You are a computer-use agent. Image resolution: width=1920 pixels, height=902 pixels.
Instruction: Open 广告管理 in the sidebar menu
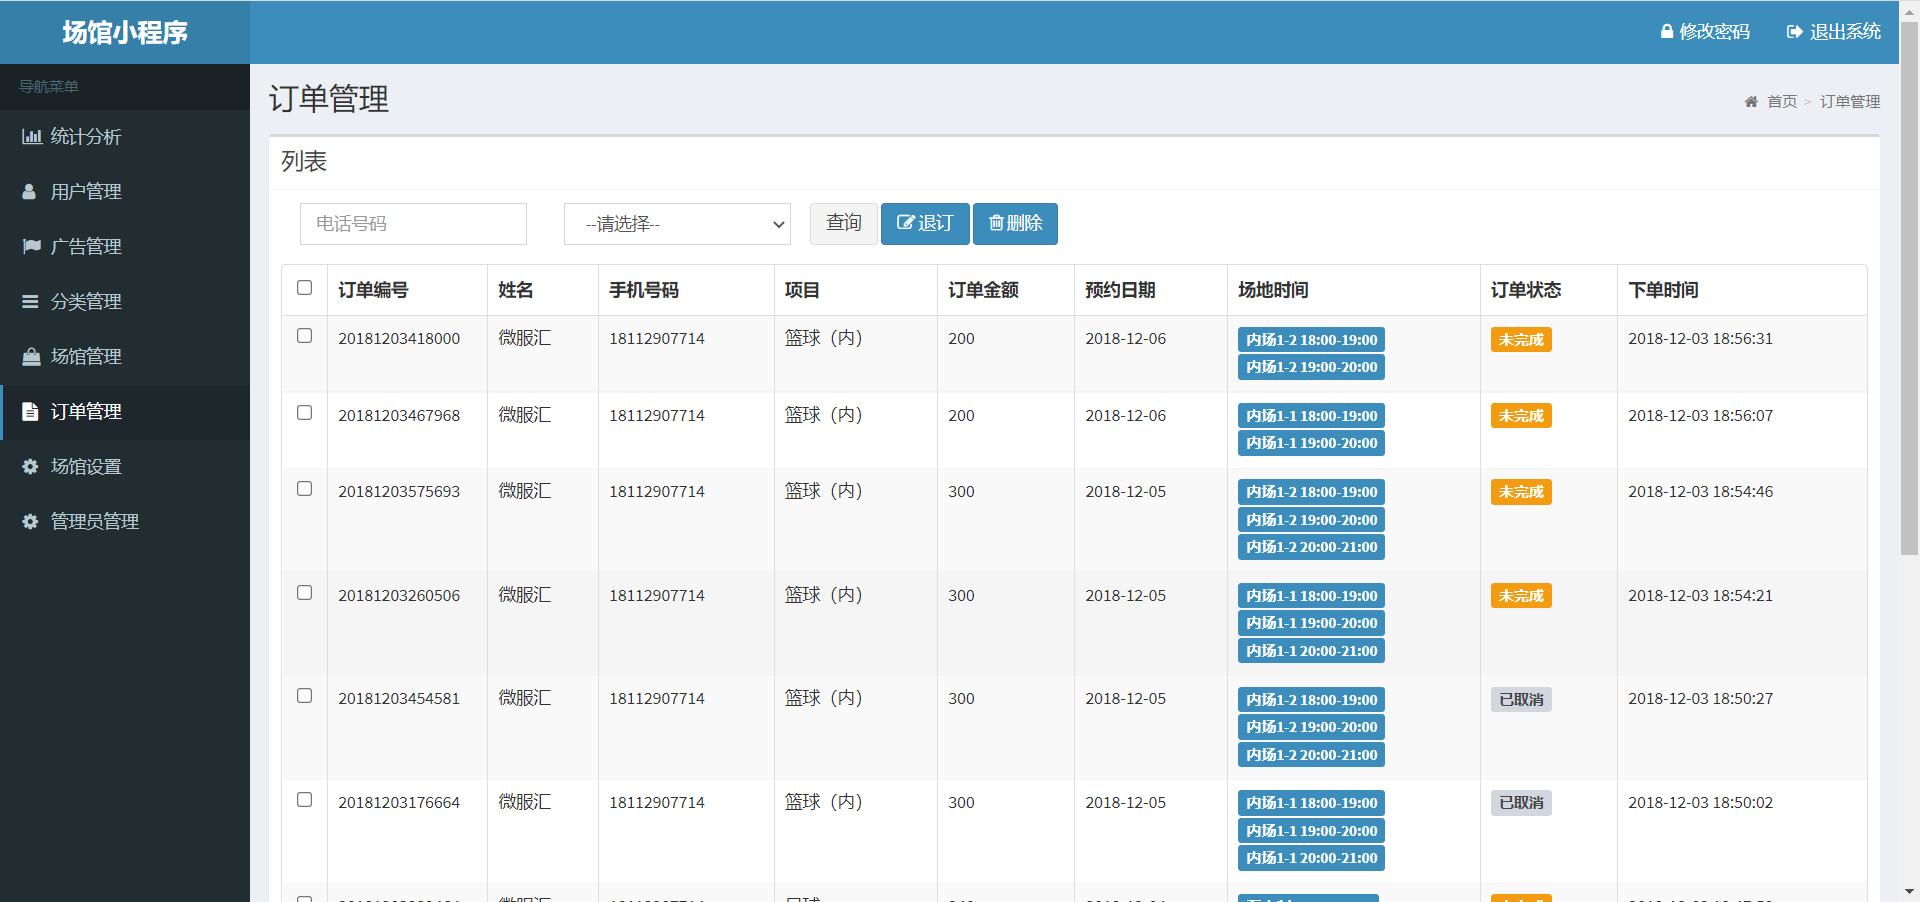coord(125,247)
